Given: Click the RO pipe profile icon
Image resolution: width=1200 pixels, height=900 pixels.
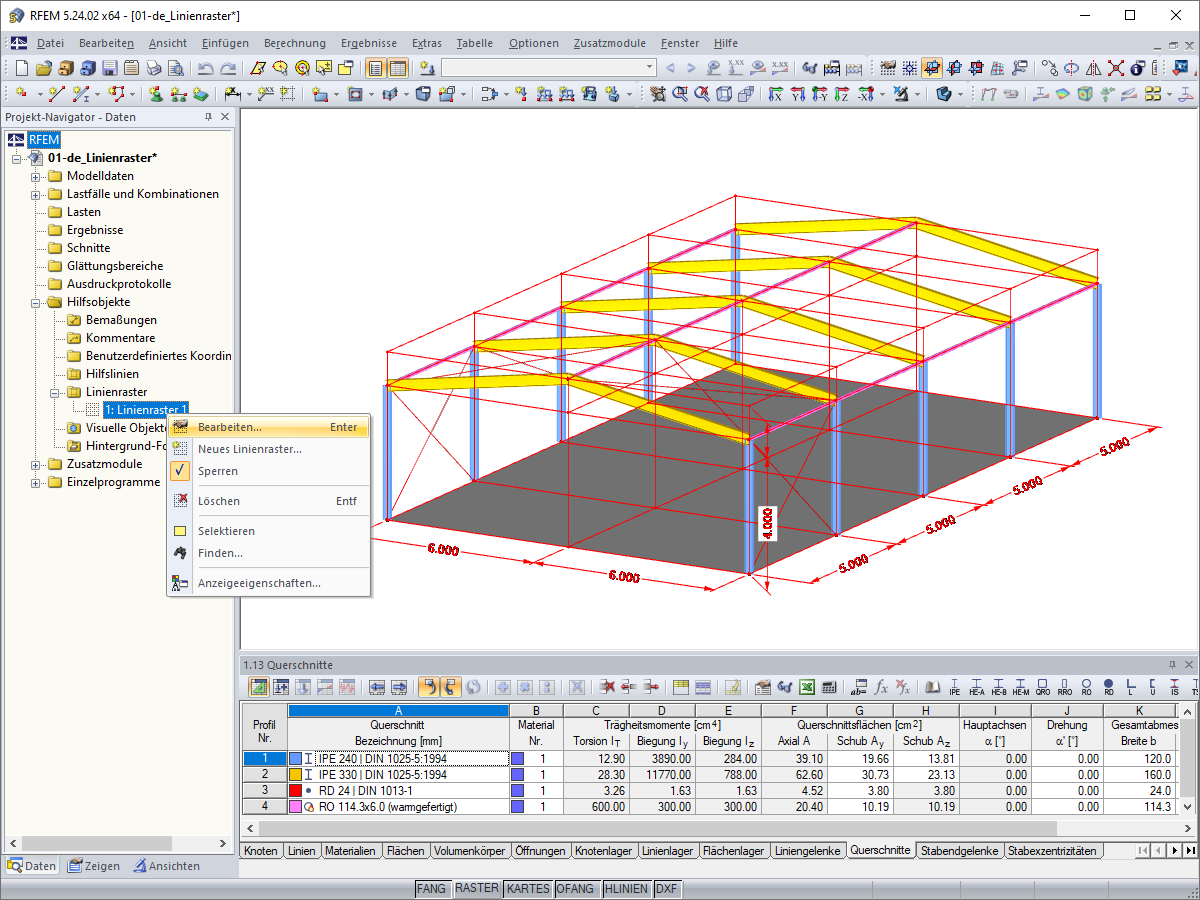Looking at the screenshot, I should point(1087,687).
